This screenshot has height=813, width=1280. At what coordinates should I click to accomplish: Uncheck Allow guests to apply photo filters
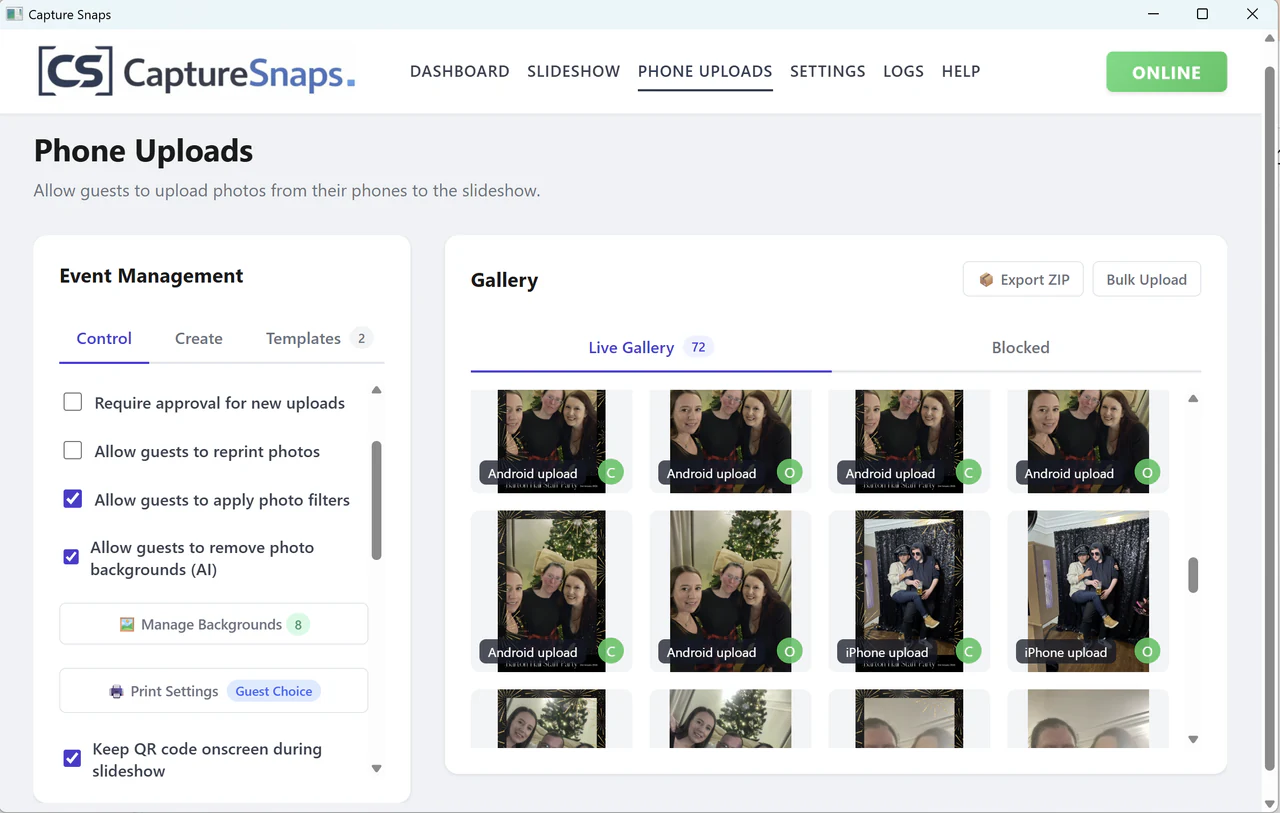tap(73, 498)
